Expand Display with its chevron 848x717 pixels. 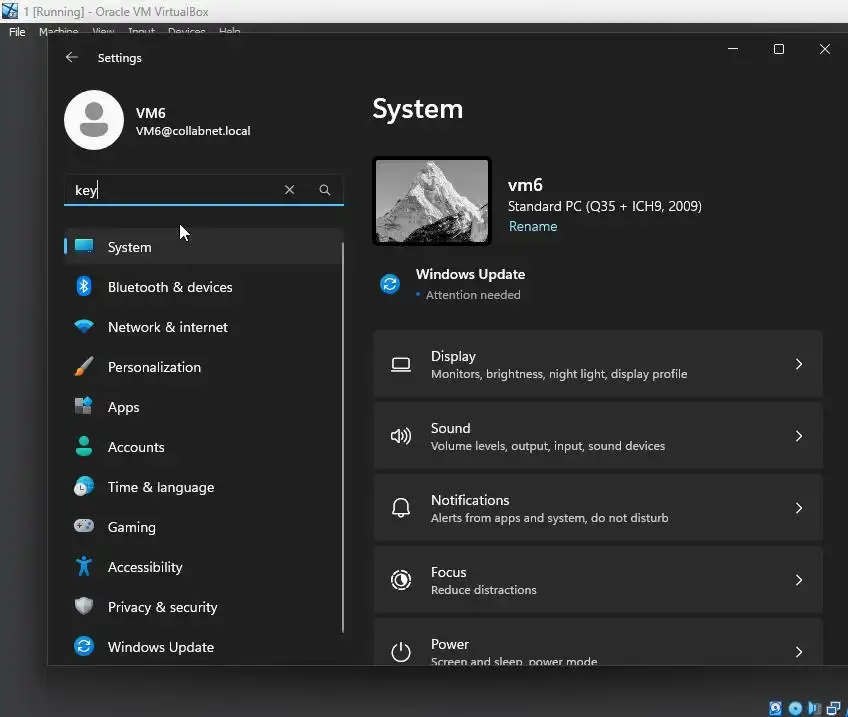tap(799, 364)
